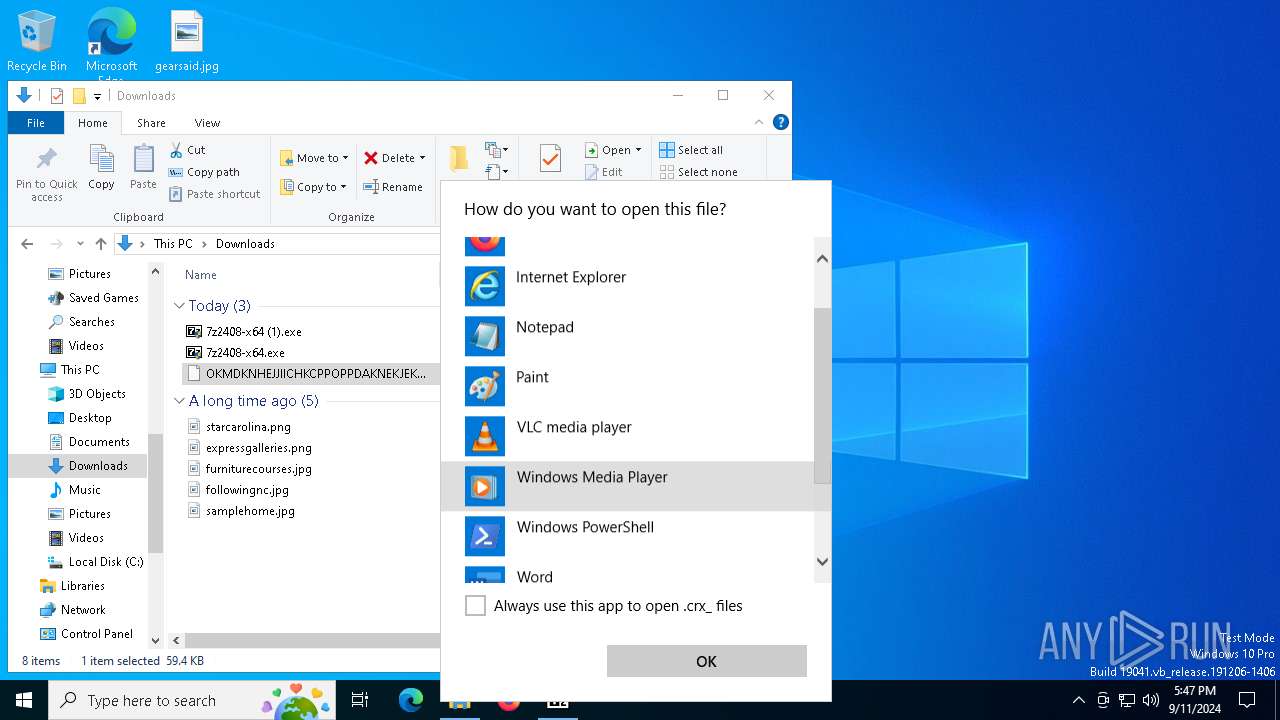Open Microsoft Edge desktop shortcut

[111, 45]
